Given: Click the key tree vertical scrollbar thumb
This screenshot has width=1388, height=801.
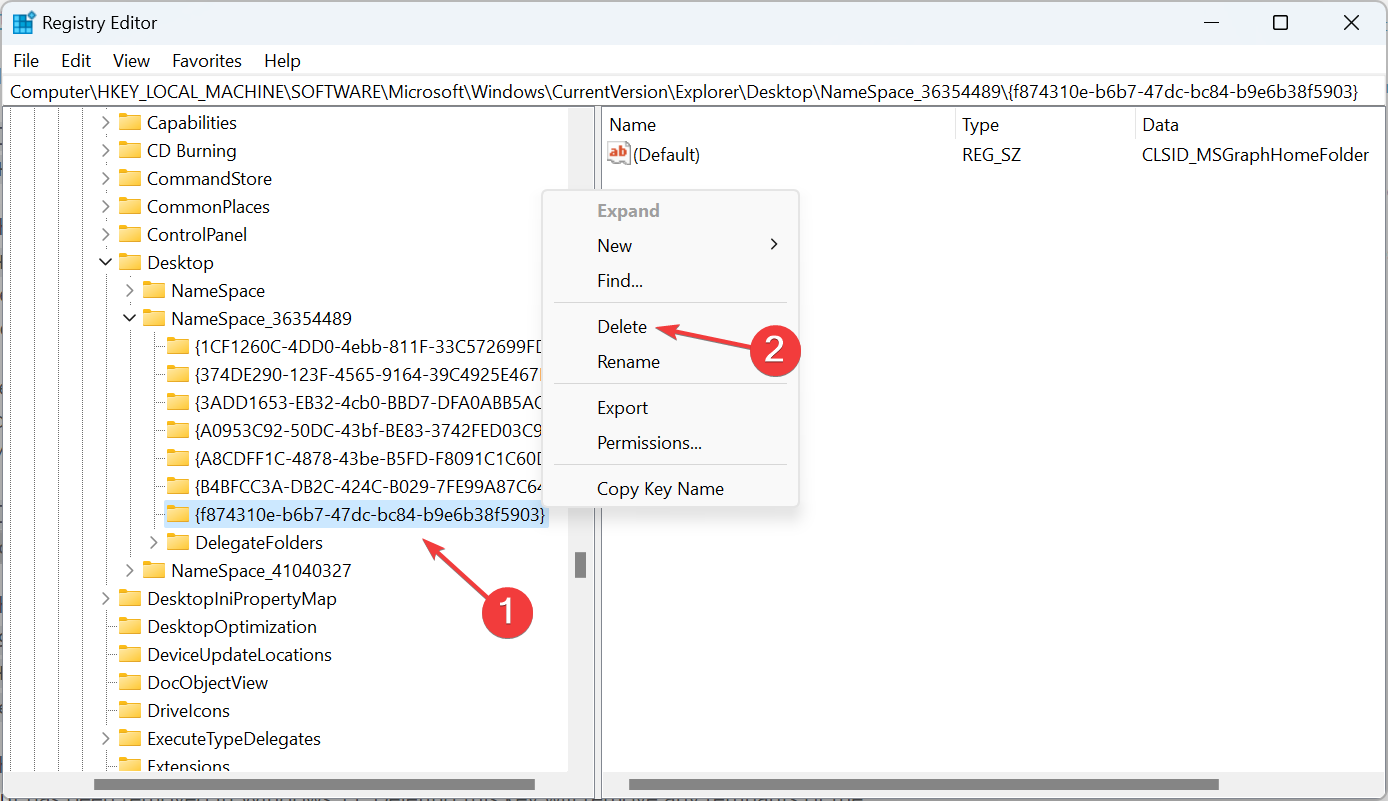Looking at the screenshot, I should [580, 565].
